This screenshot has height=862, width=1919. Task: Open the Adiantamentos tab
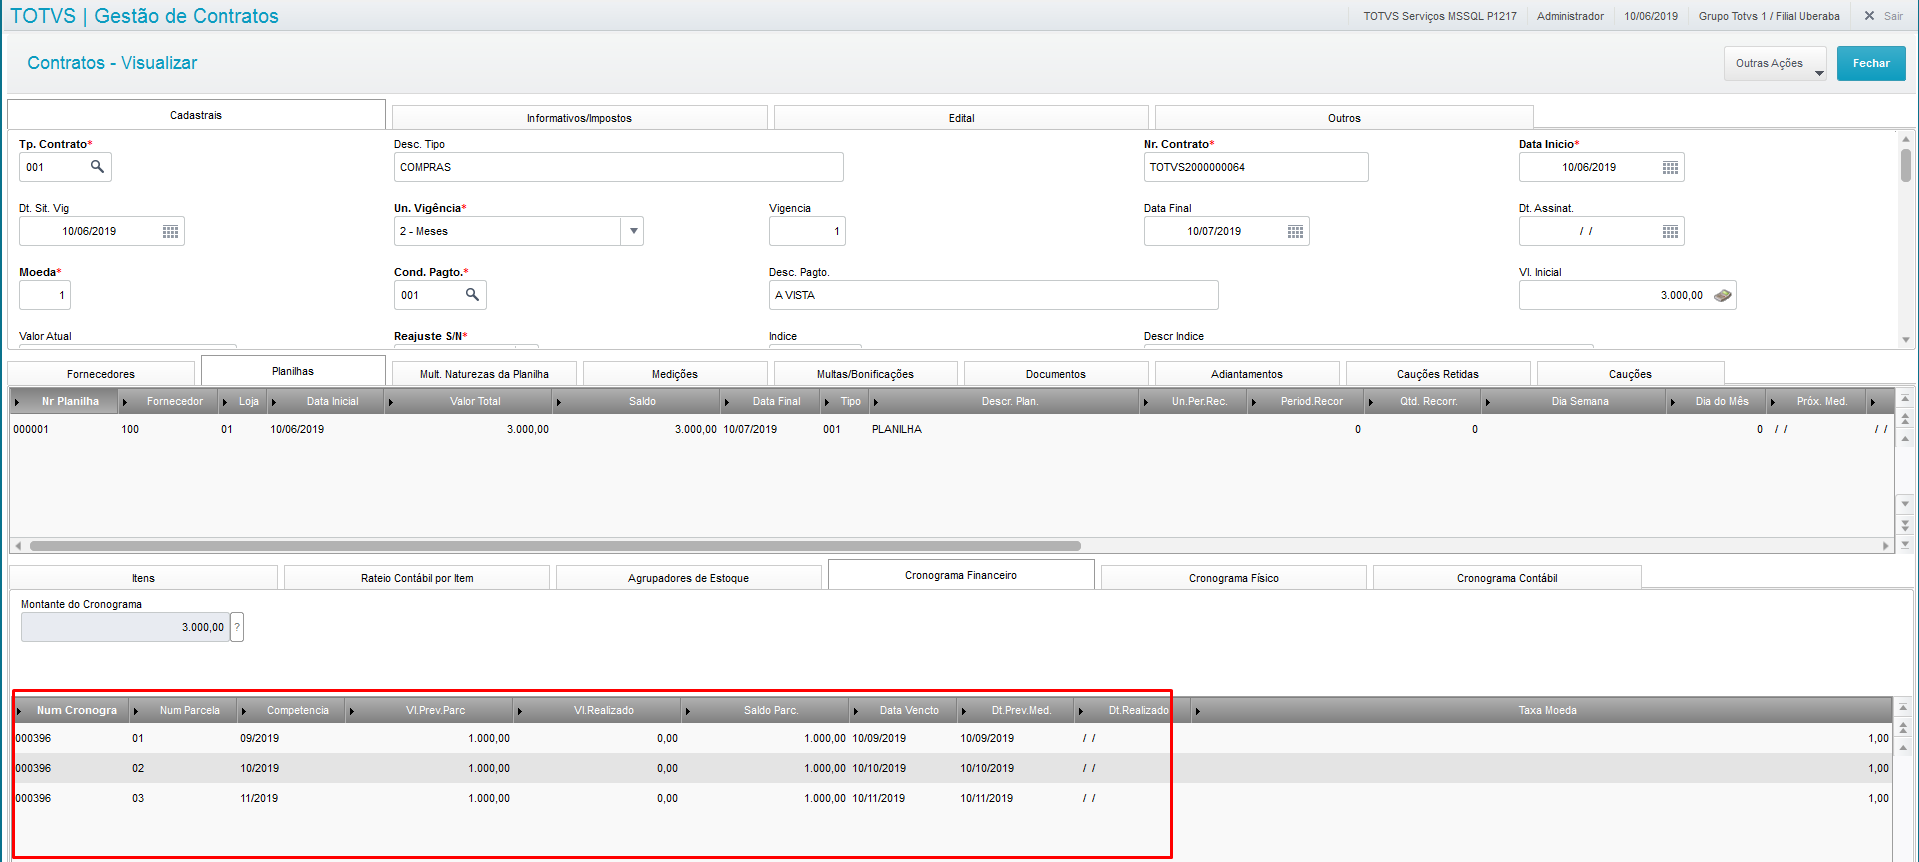1247,374
